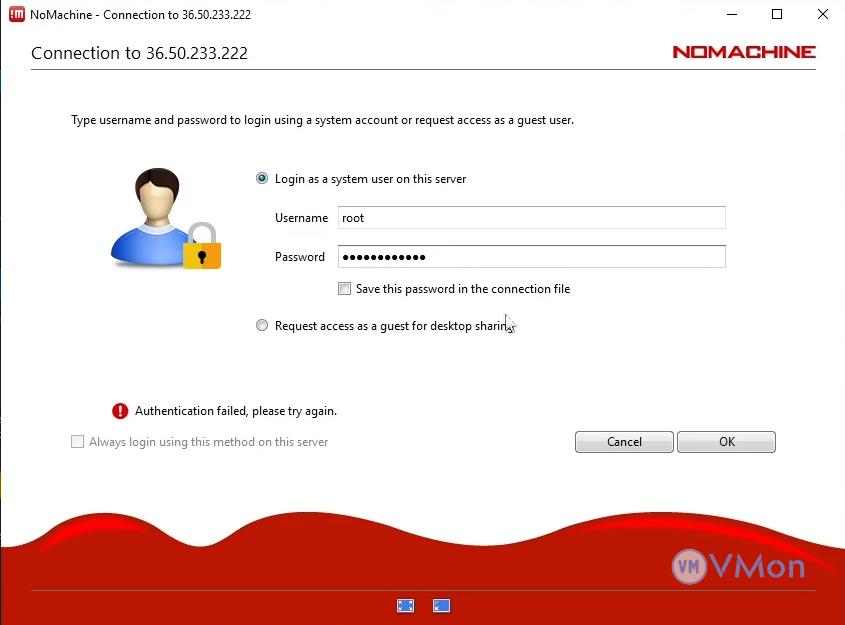Viewport: 845px width, 625px height.
Task: Maximize the NoMachine window
Action: (777, 15)
